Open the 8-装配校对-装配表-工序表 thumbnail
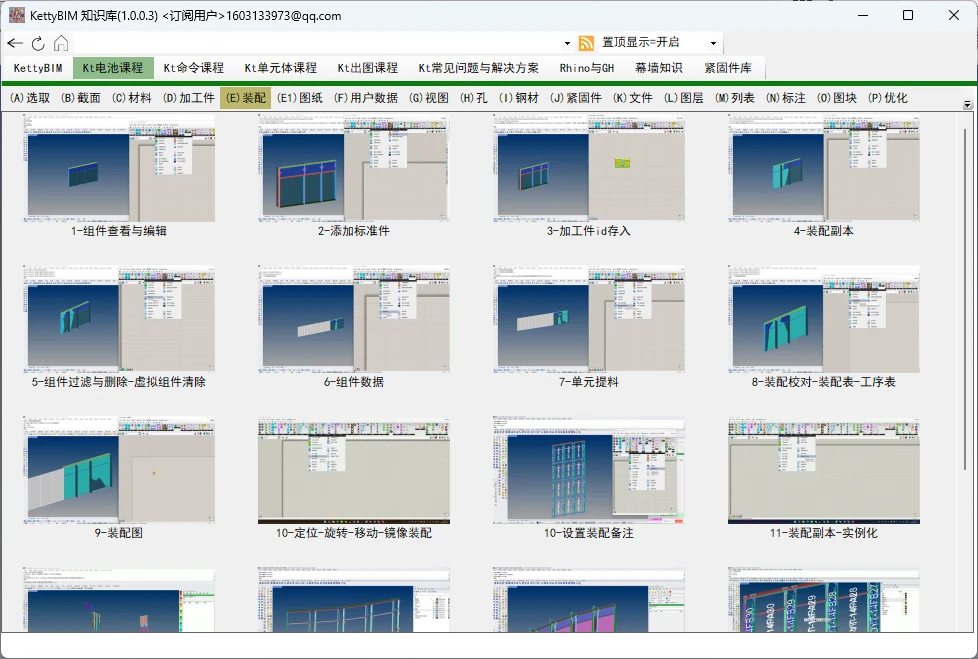This screenshot has height=659, width=978. tap(824, 319)
